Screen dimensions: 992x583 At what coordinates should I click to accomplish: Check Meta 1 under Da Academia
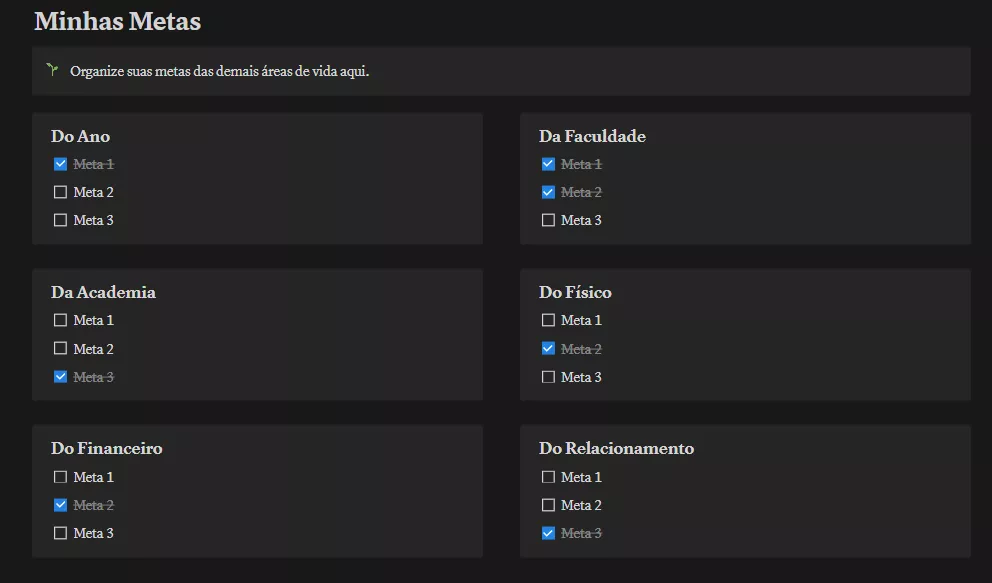[x=60, y=320]
